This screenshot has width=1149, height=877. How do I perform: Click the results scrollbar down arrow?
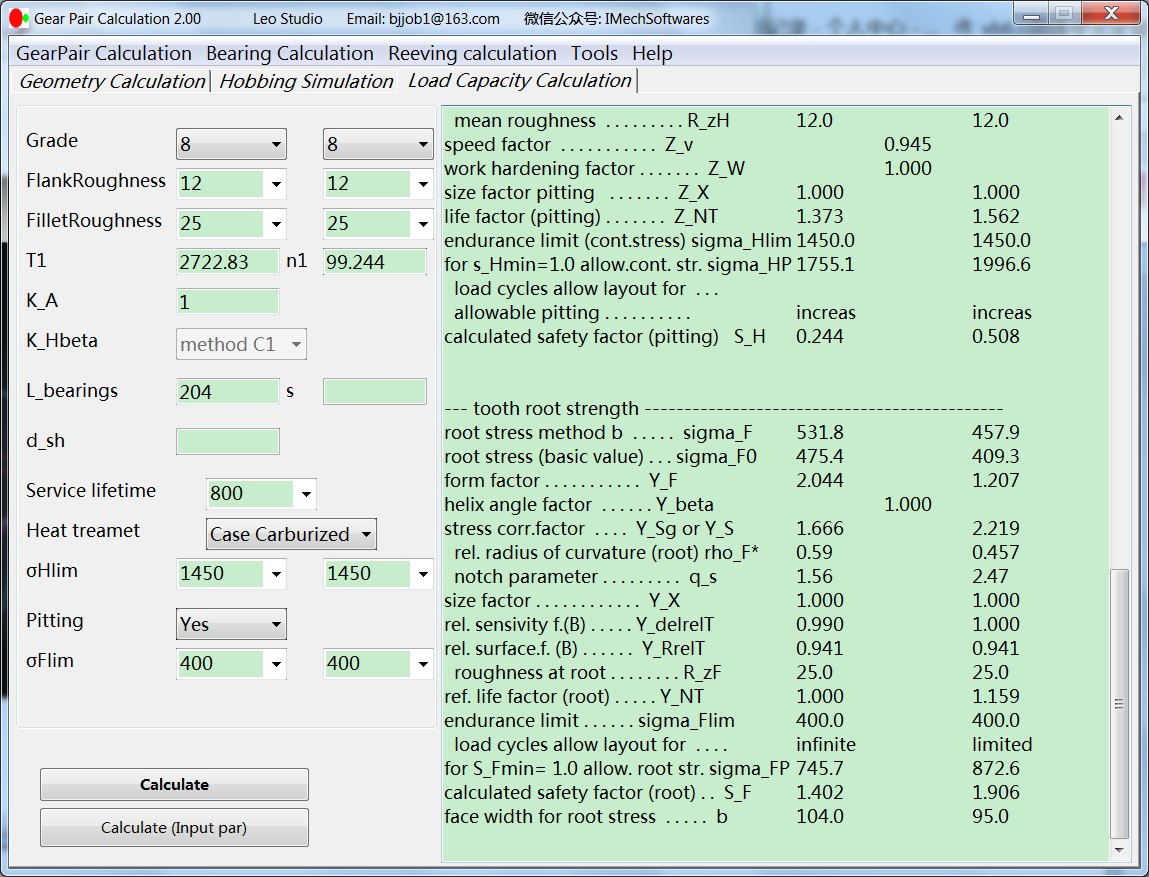[1119, 851]
